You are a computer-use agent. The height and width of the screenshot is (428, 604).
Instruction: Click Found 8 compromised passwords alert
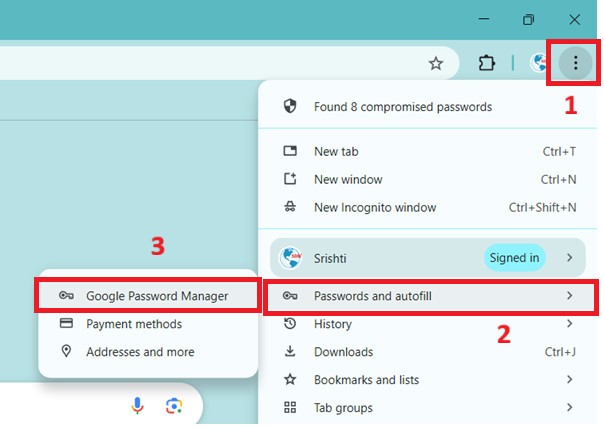pos(402,106)
